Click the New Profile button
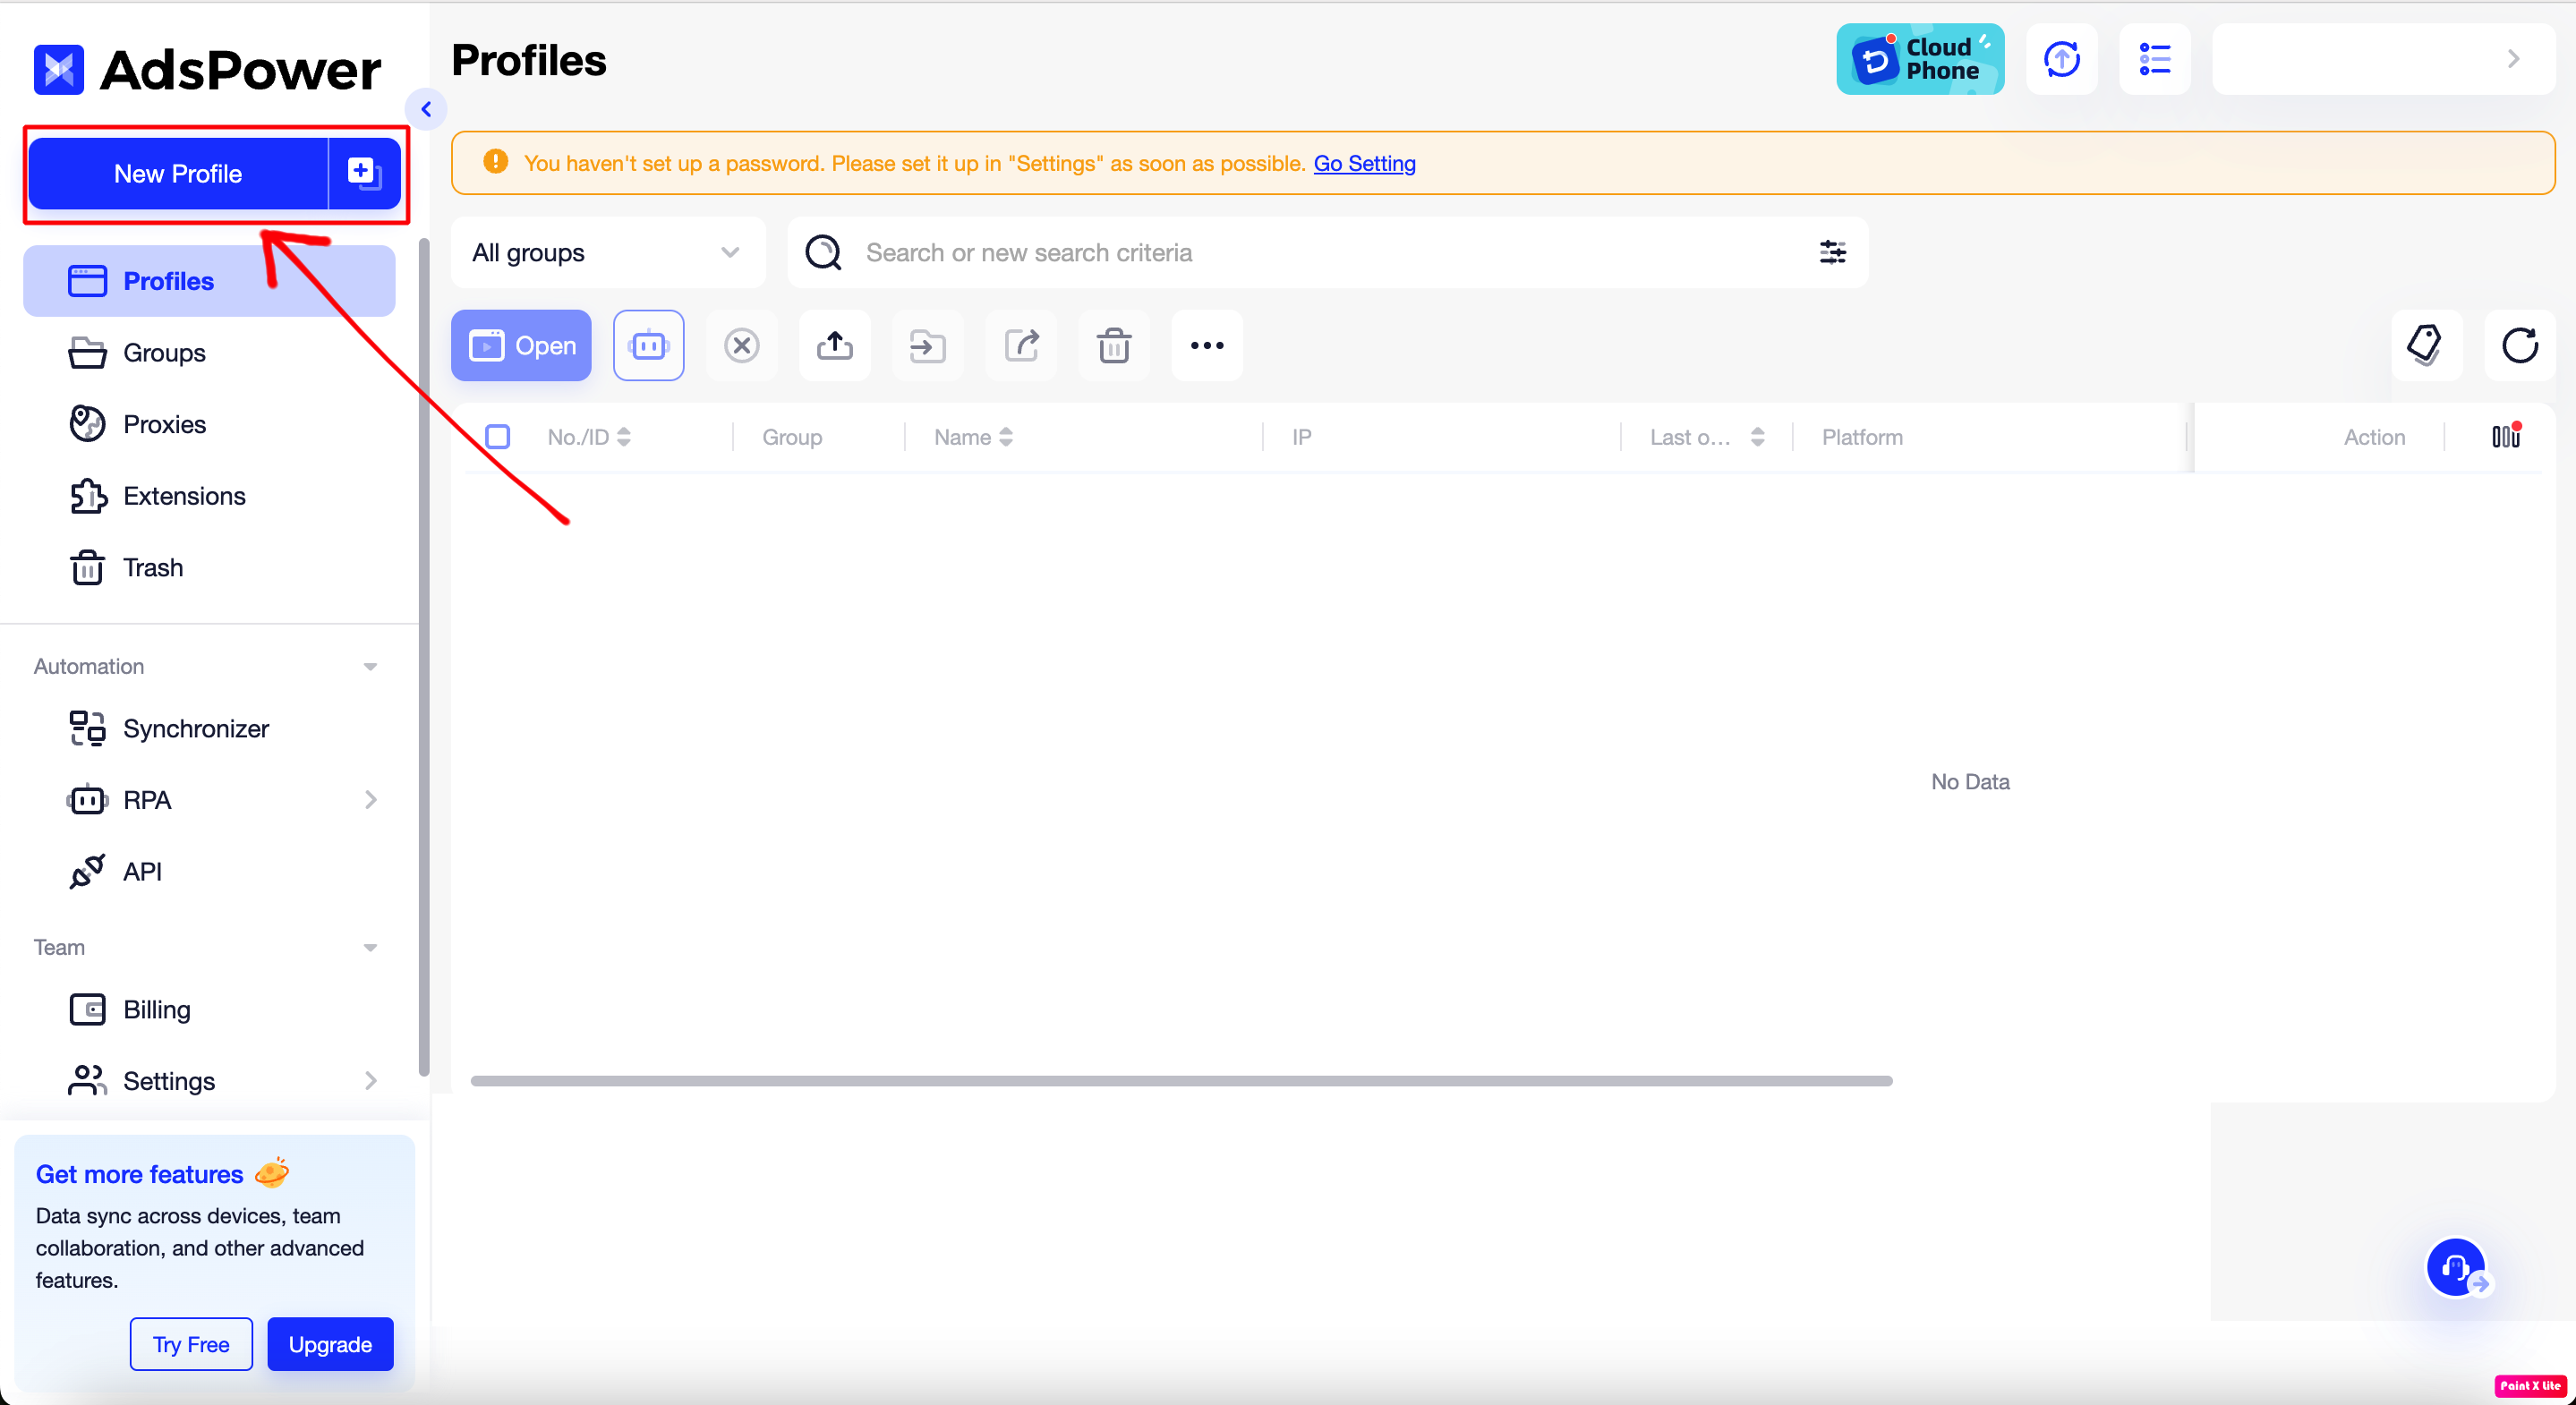2576x1405 pixels. pos(178,174)
